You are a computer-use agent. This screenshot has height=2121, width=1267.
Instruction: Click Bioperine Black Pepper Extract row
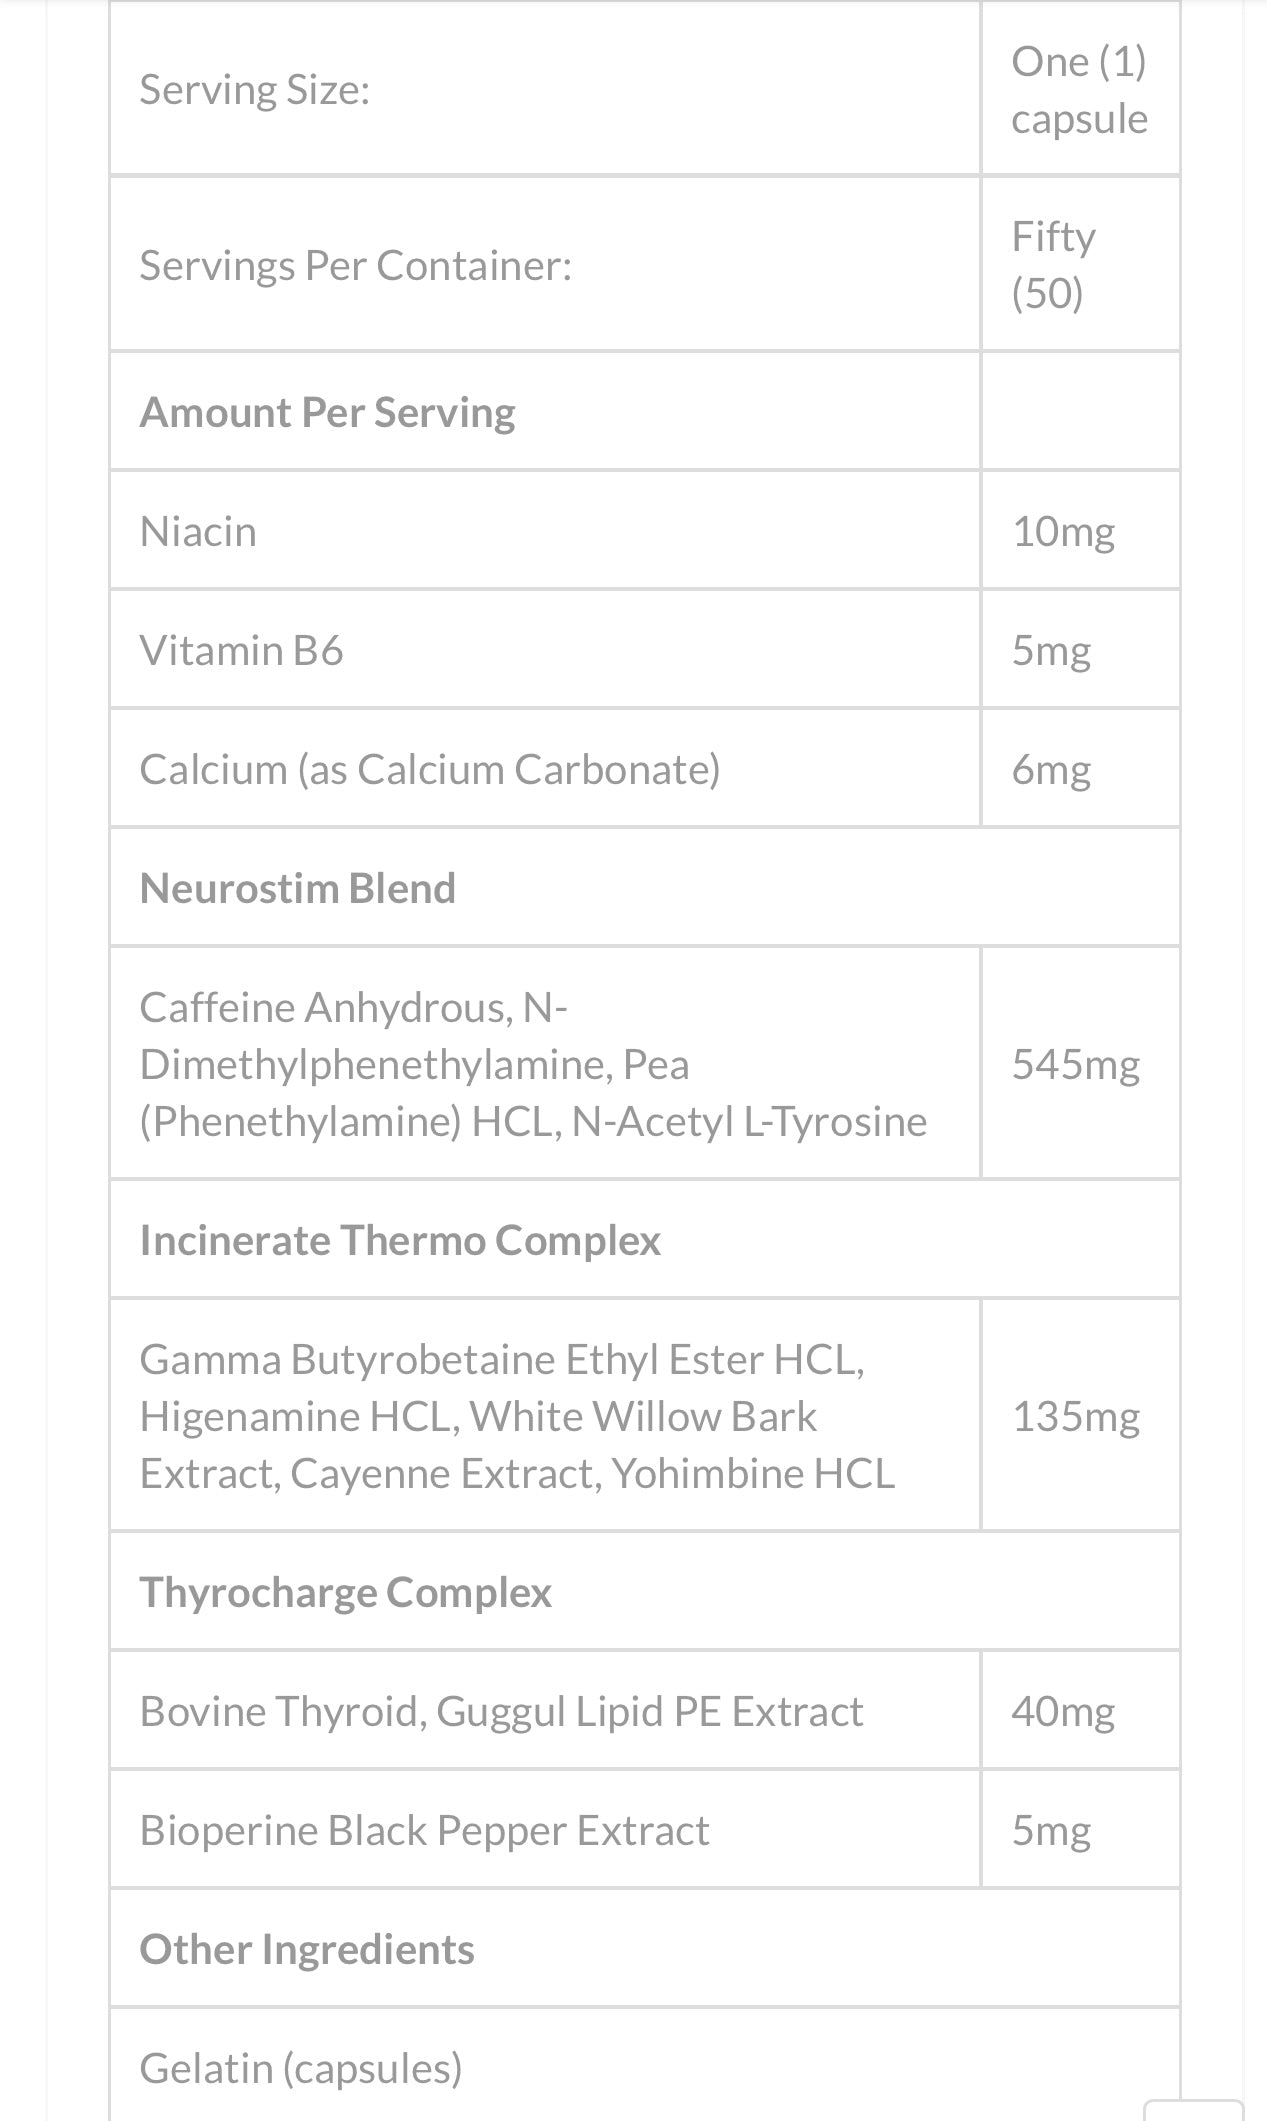pos(424,1830)
